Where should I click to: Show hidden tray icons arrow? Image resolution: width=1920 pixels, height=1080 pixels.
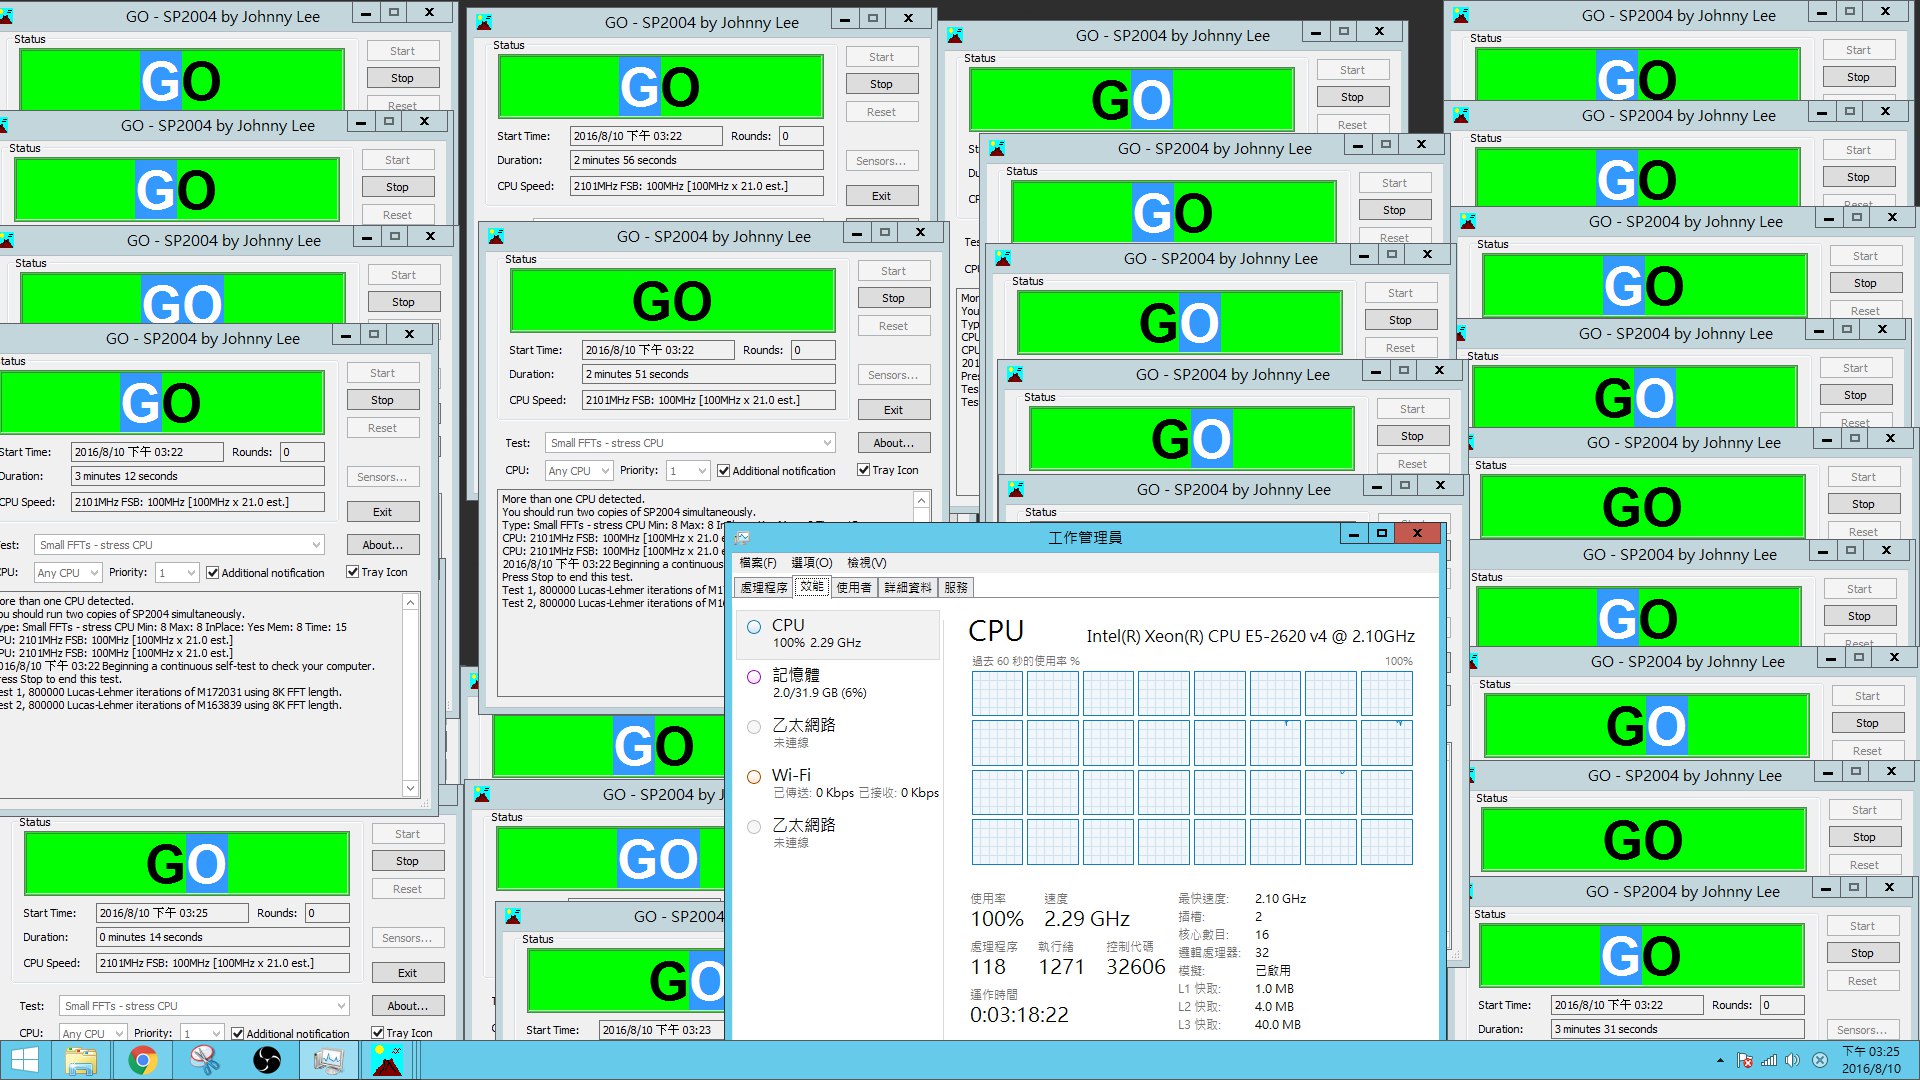(1720, 1061)
